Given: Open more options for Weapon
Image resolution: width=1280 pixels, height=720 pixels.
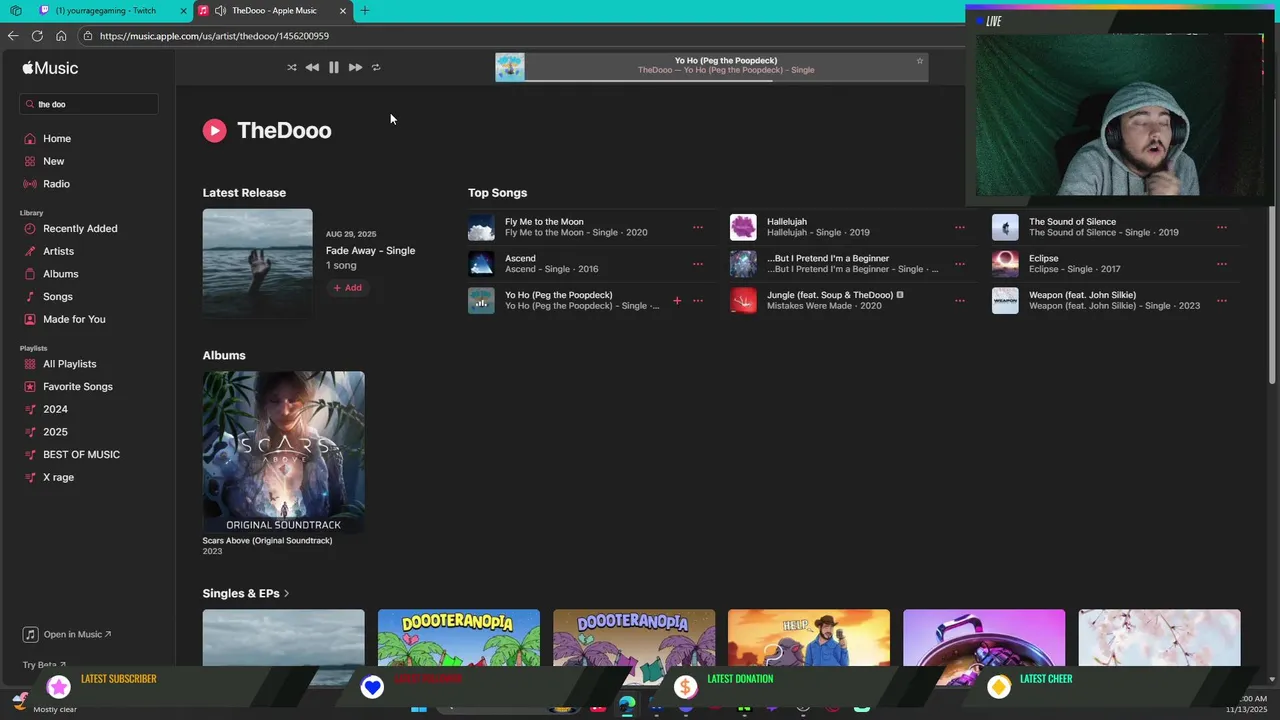Looking at the screenshot, I should coord(1222,300).
